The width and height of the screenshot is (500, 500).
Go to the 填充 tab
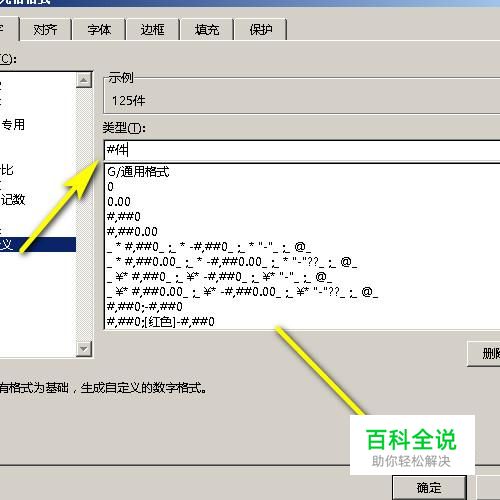pos(207,30)
